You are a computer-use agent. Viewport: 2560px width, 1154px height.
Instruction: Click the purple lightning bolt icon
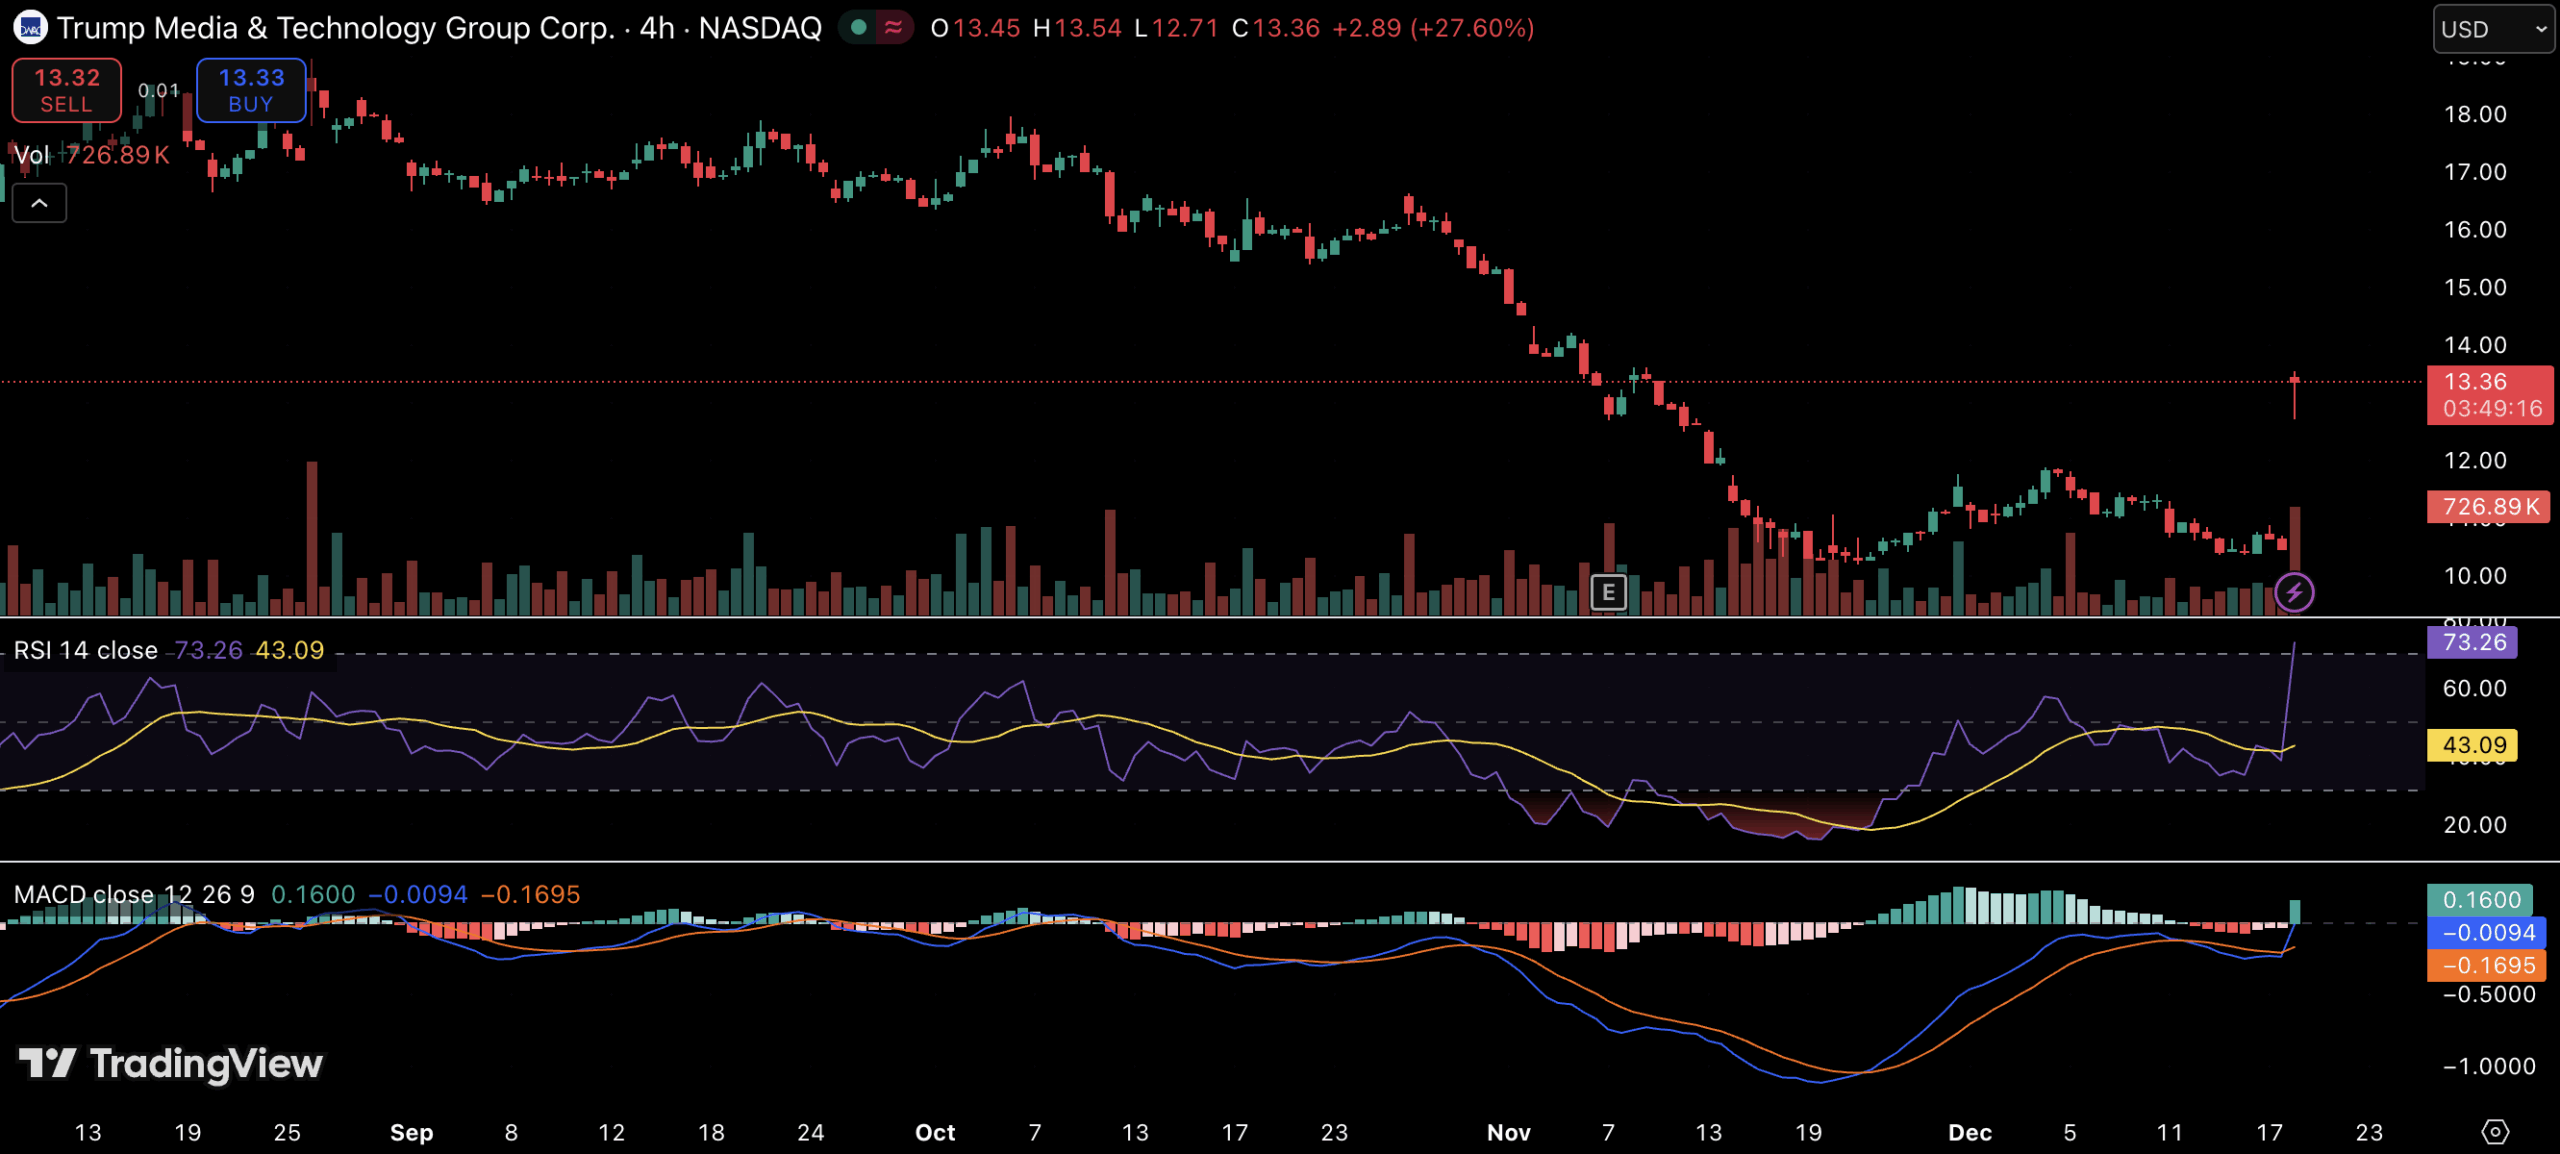pos(2294,592)
